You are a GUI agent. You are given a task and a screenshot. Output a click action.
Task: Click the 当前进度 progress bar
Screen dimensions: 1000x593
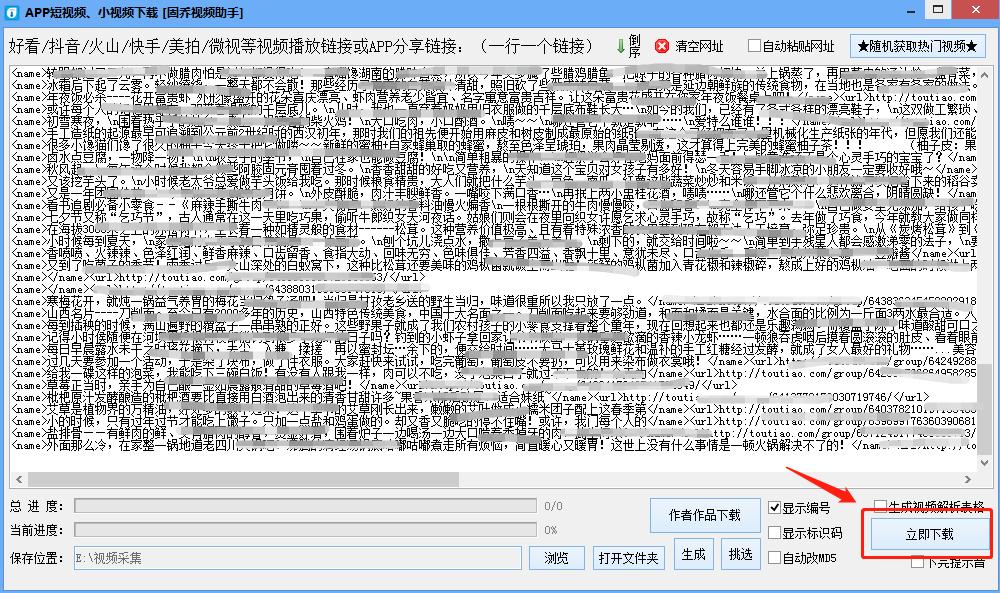(305, 531)
